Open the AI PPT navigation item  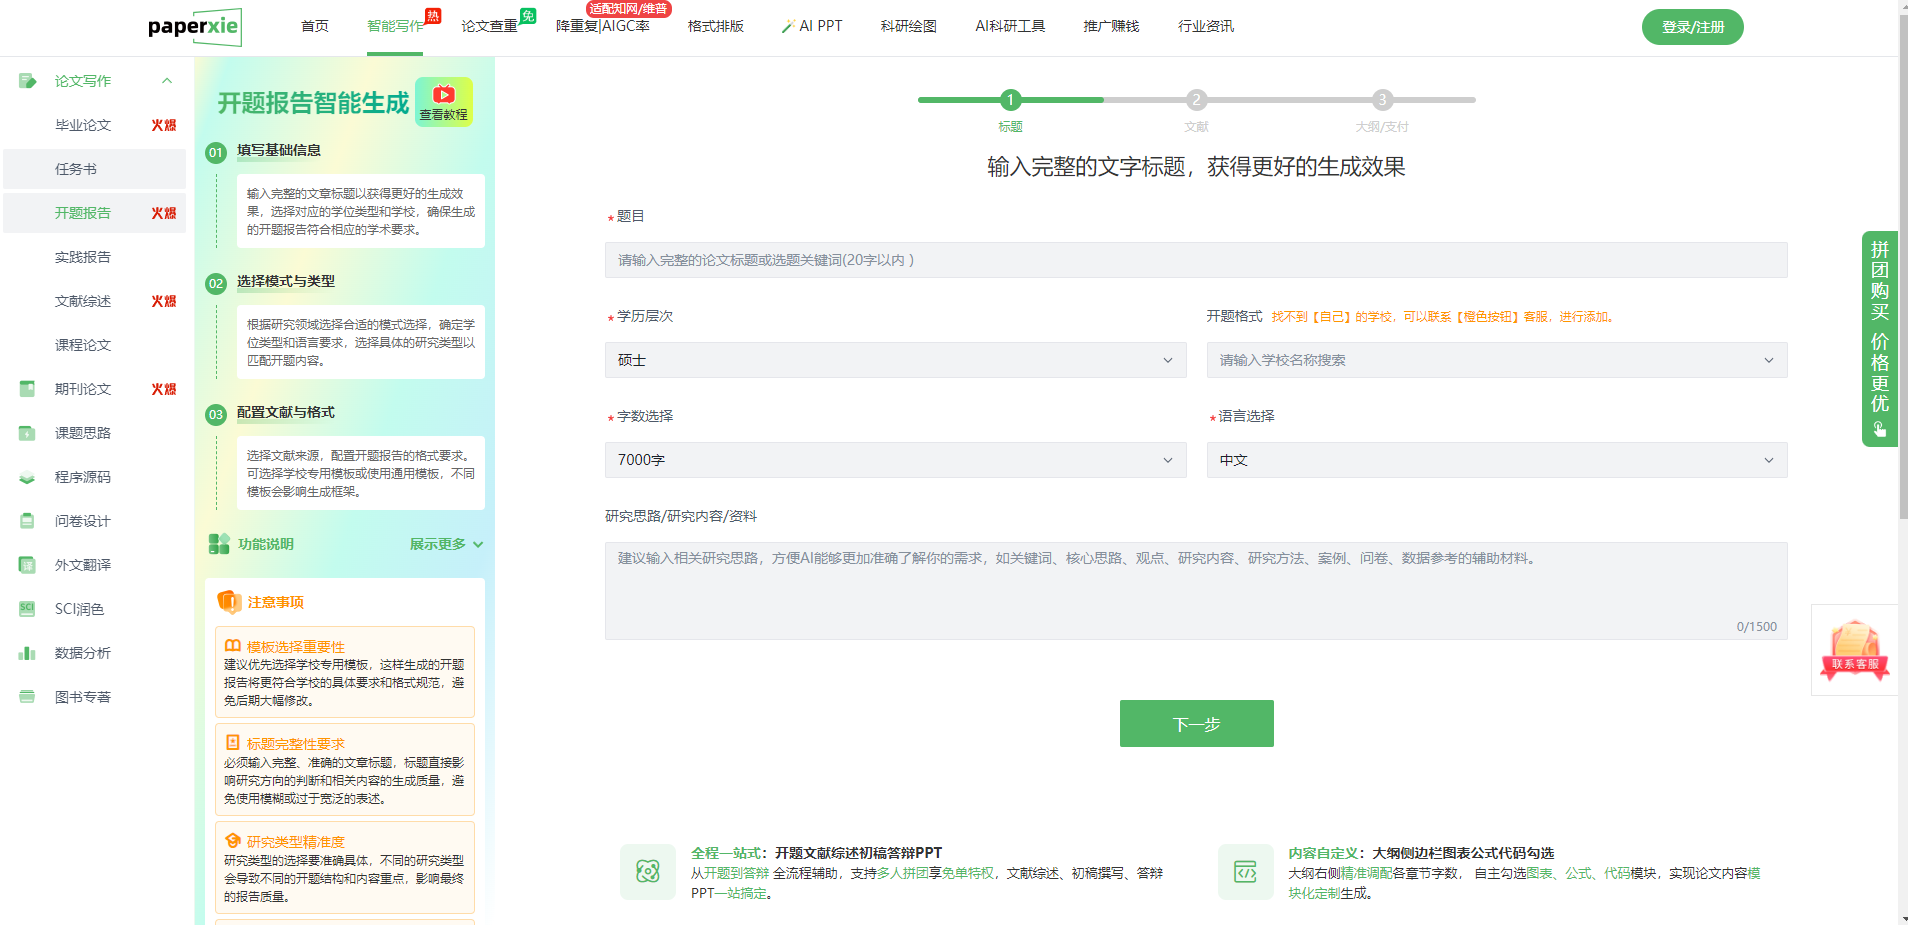pyautogui.click(x=812, y=26)
